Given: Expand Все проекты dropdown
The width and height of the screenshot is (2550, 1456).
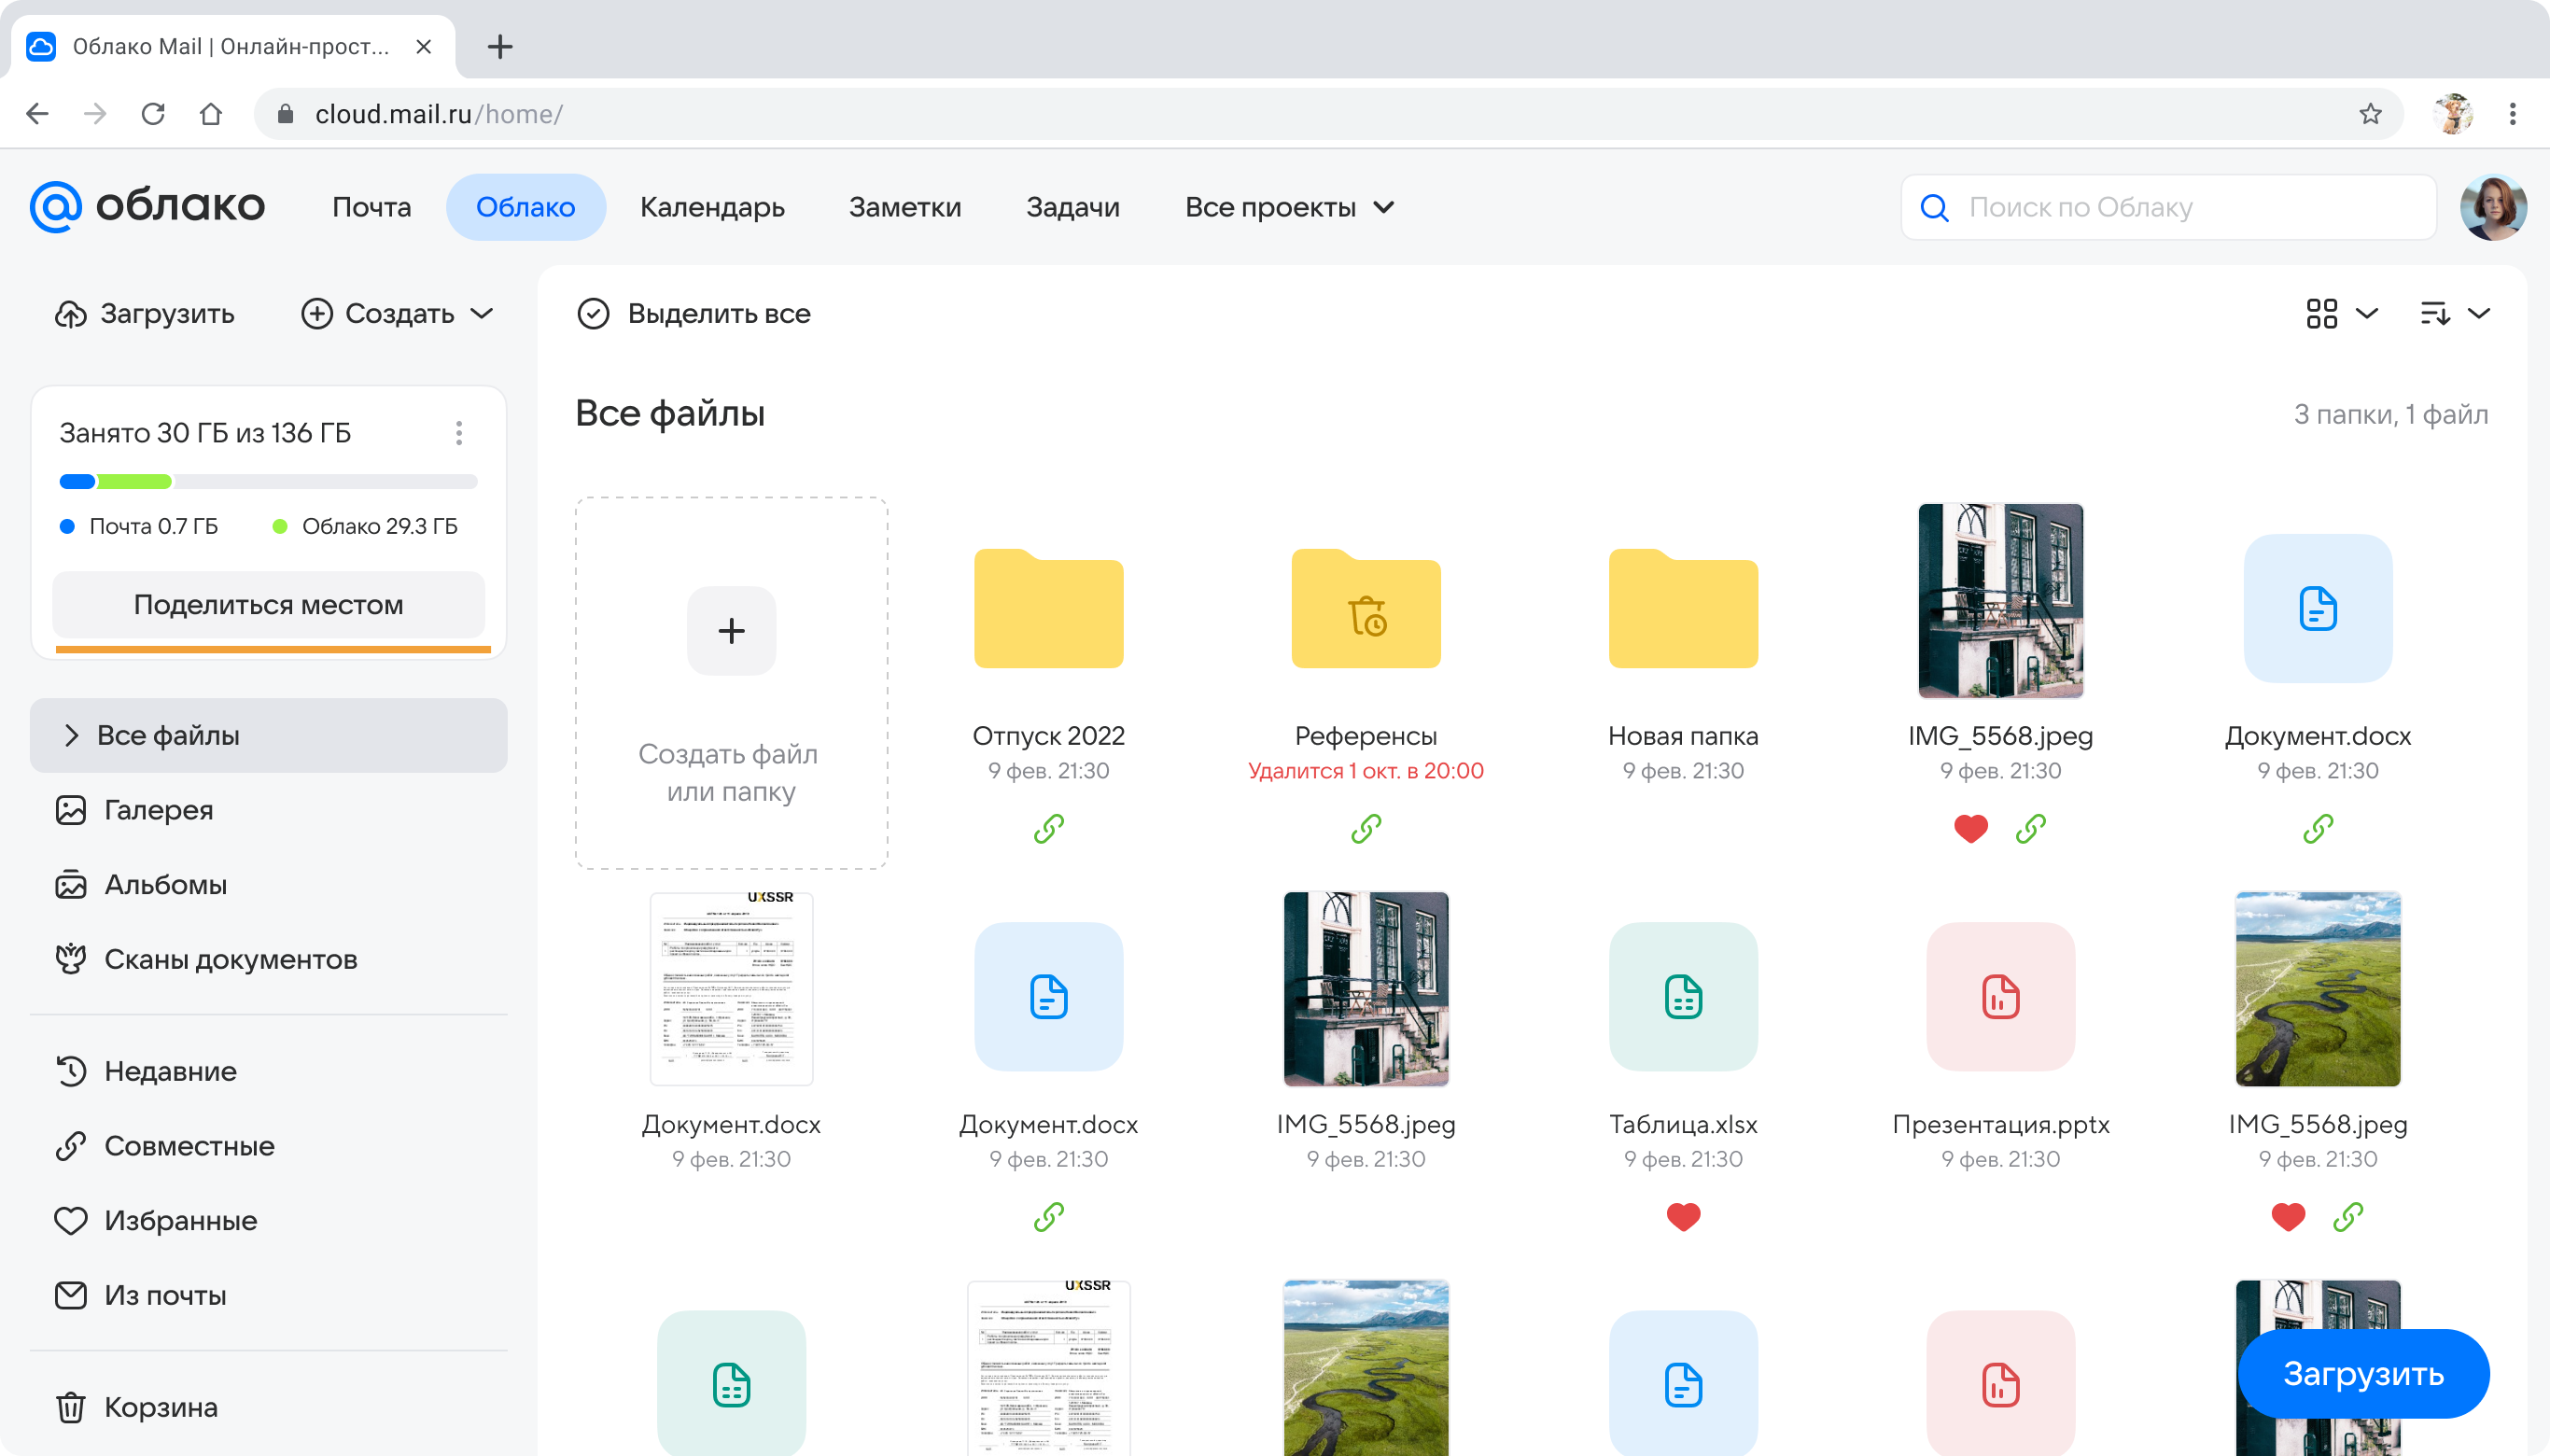Looking at the screenshot, I should pos(1289,207).
